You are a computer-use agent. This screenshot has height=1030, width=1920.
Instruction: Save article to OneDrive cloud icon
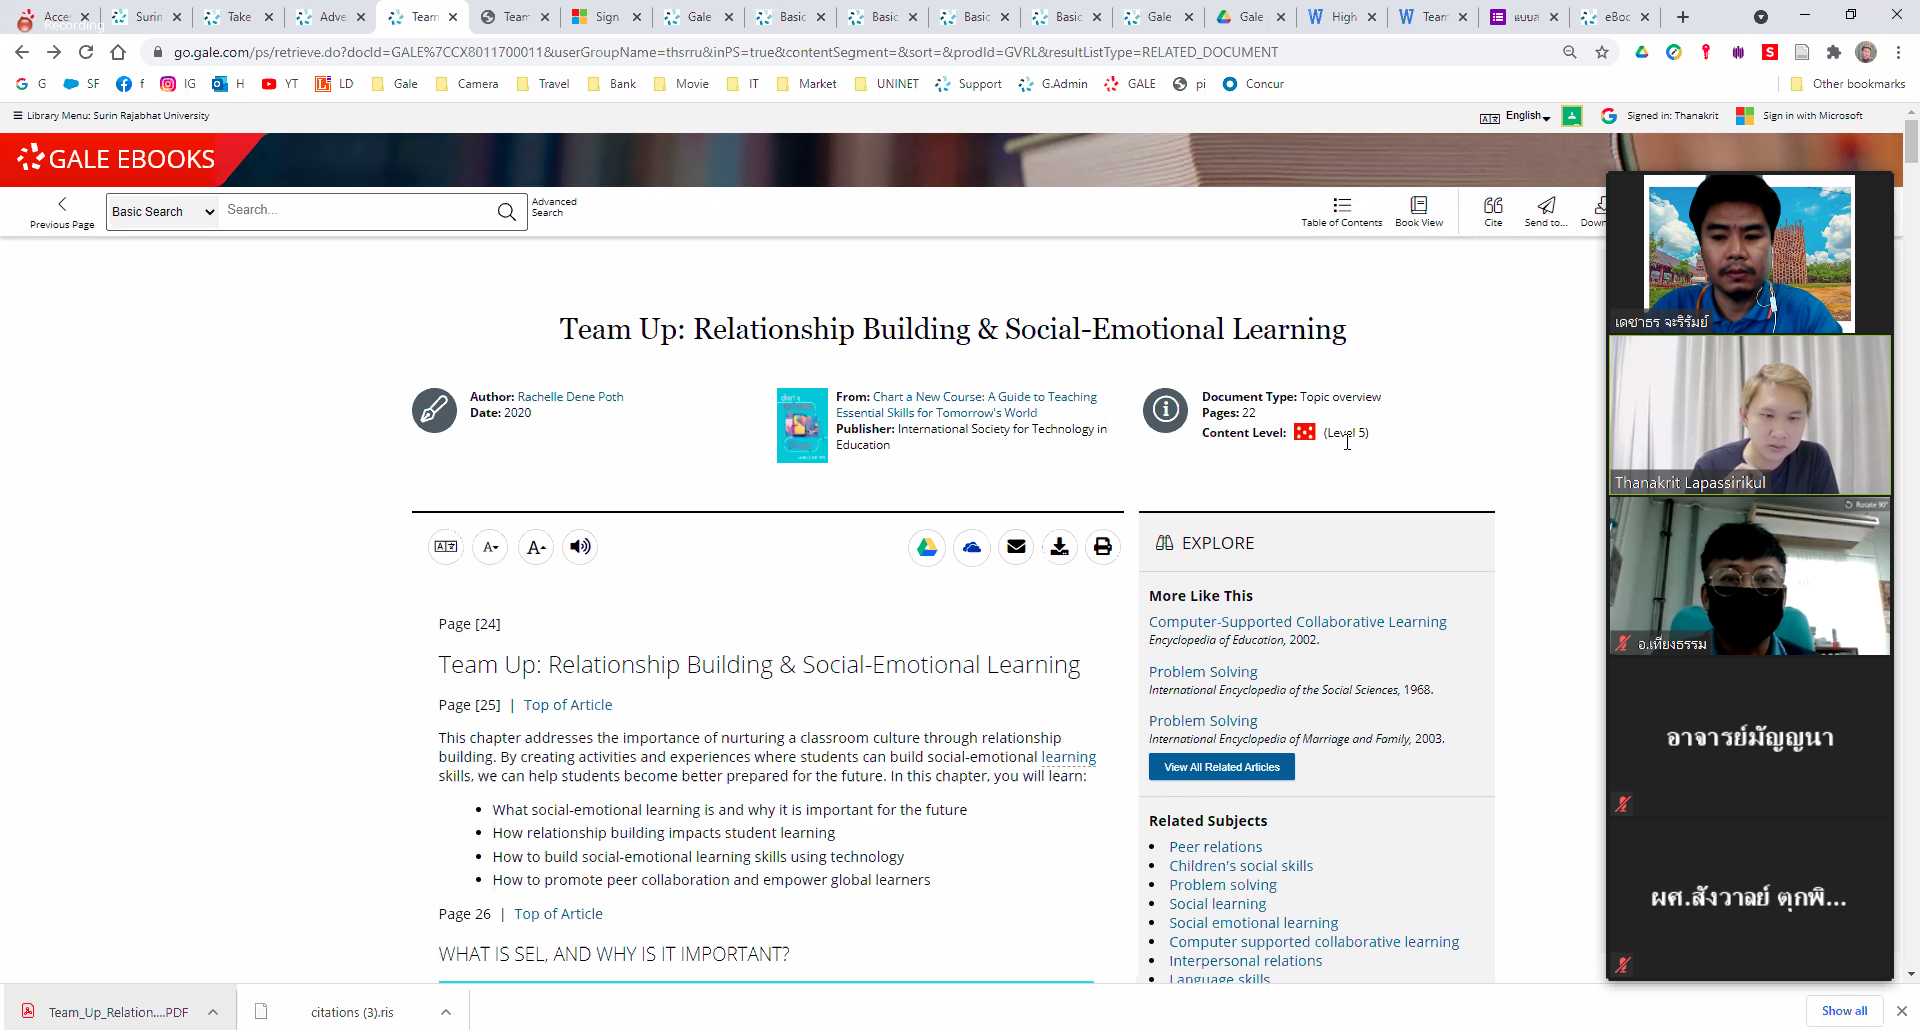(972, 547)
